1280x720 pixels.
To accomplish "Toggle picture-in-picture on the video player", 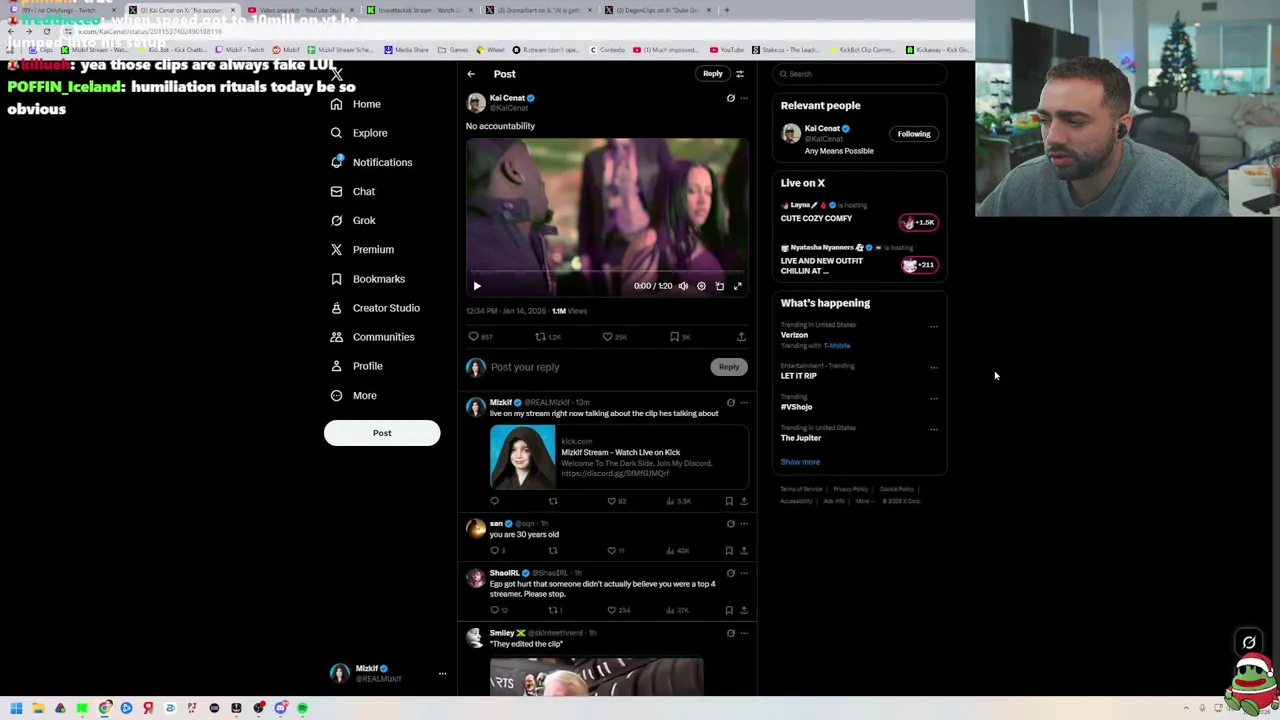I will click(719, 286).
